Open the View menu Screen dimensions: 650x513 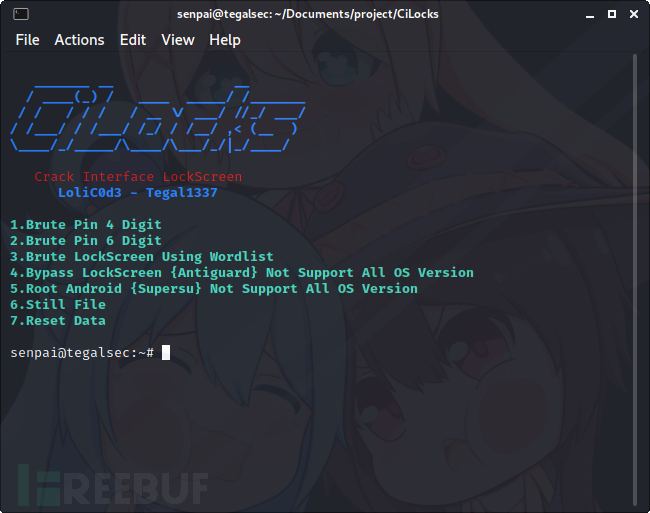(x=178, y=40)
